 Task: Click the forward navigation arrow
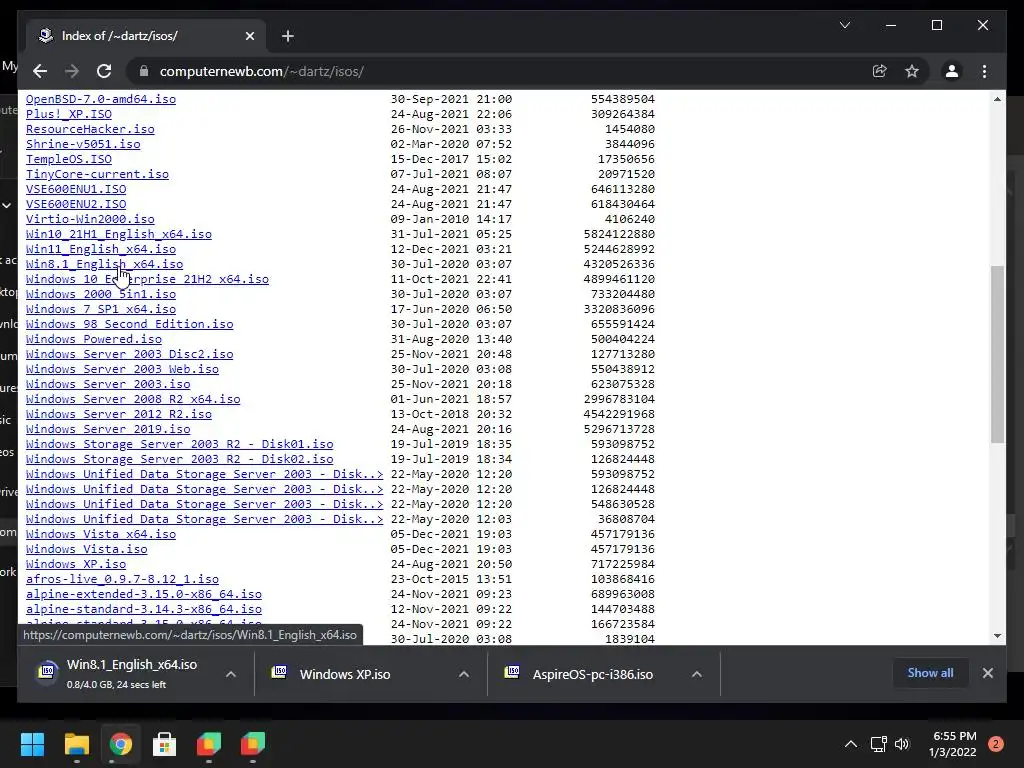pyautogui.click(x=72, y=71)
